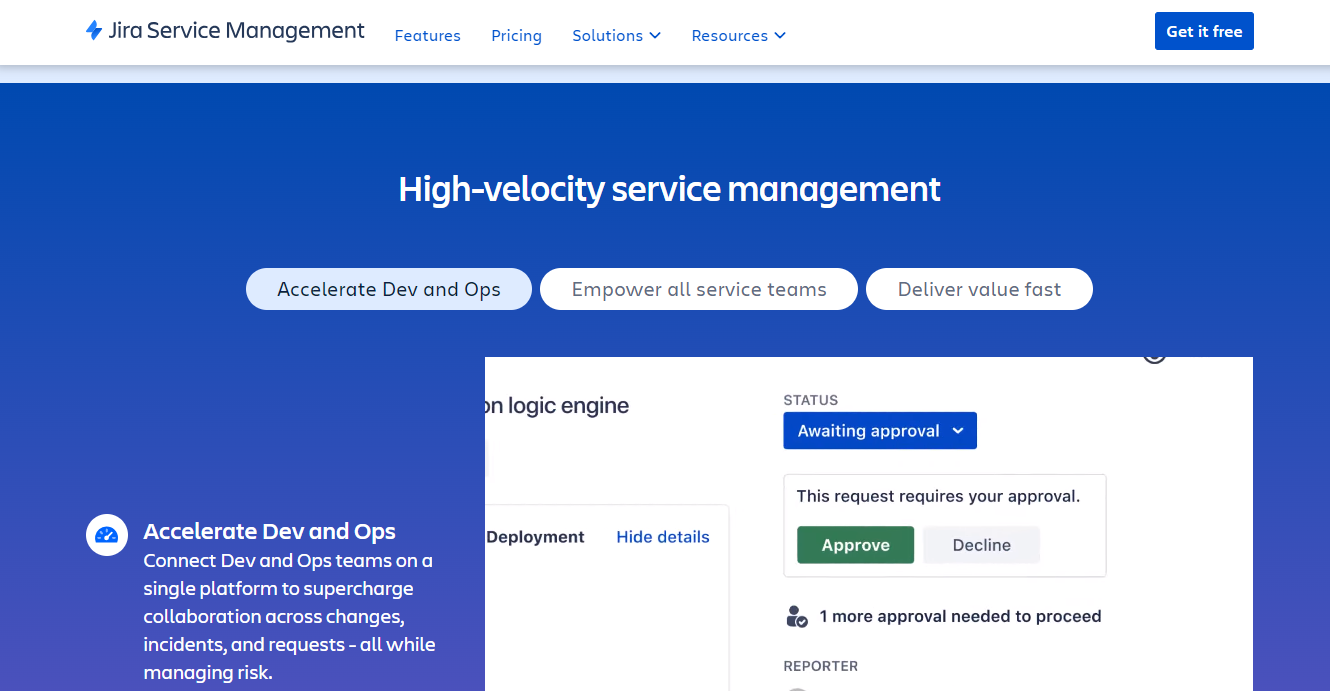The height and width of the screenshot is (691, 1330).
Task: Click the Hide details link
Action: click(663, 537)
